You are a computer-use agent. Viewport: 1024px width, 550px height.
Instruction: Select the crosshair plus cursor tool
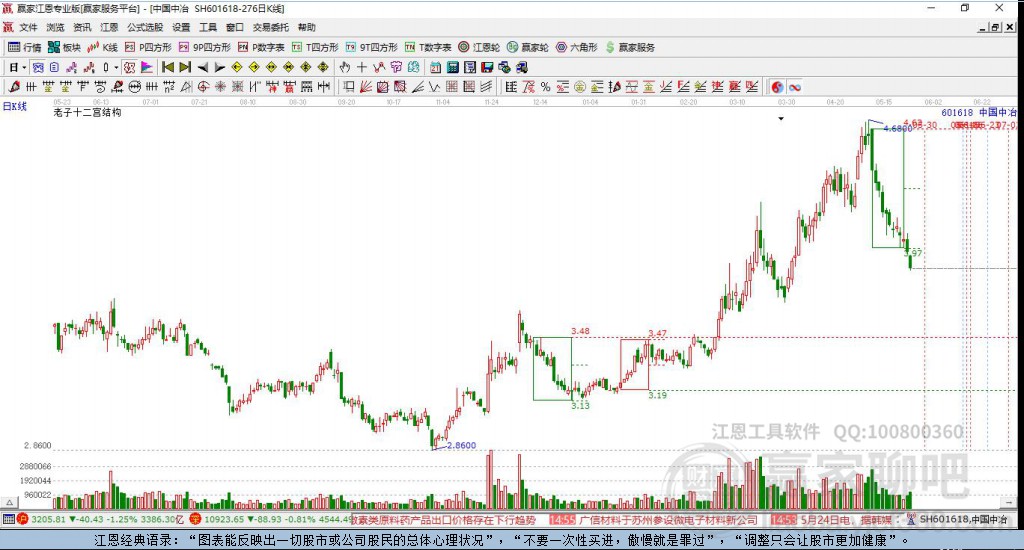tap(362, 67)
